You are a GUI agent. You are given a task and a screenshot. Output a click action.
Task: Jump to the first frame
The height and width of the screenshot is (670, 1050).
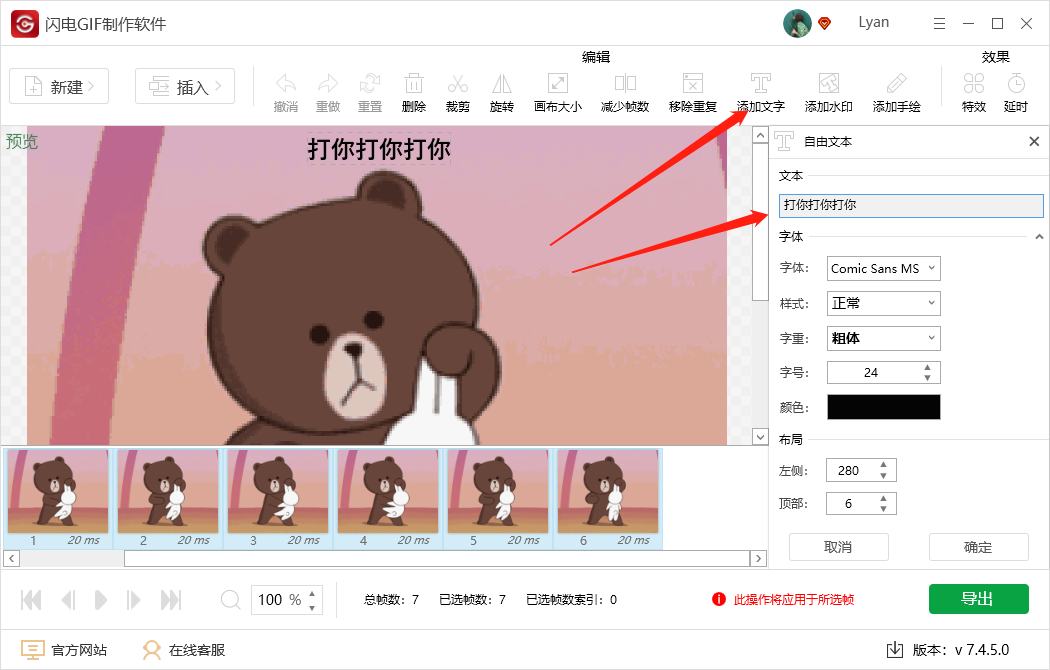31,600
